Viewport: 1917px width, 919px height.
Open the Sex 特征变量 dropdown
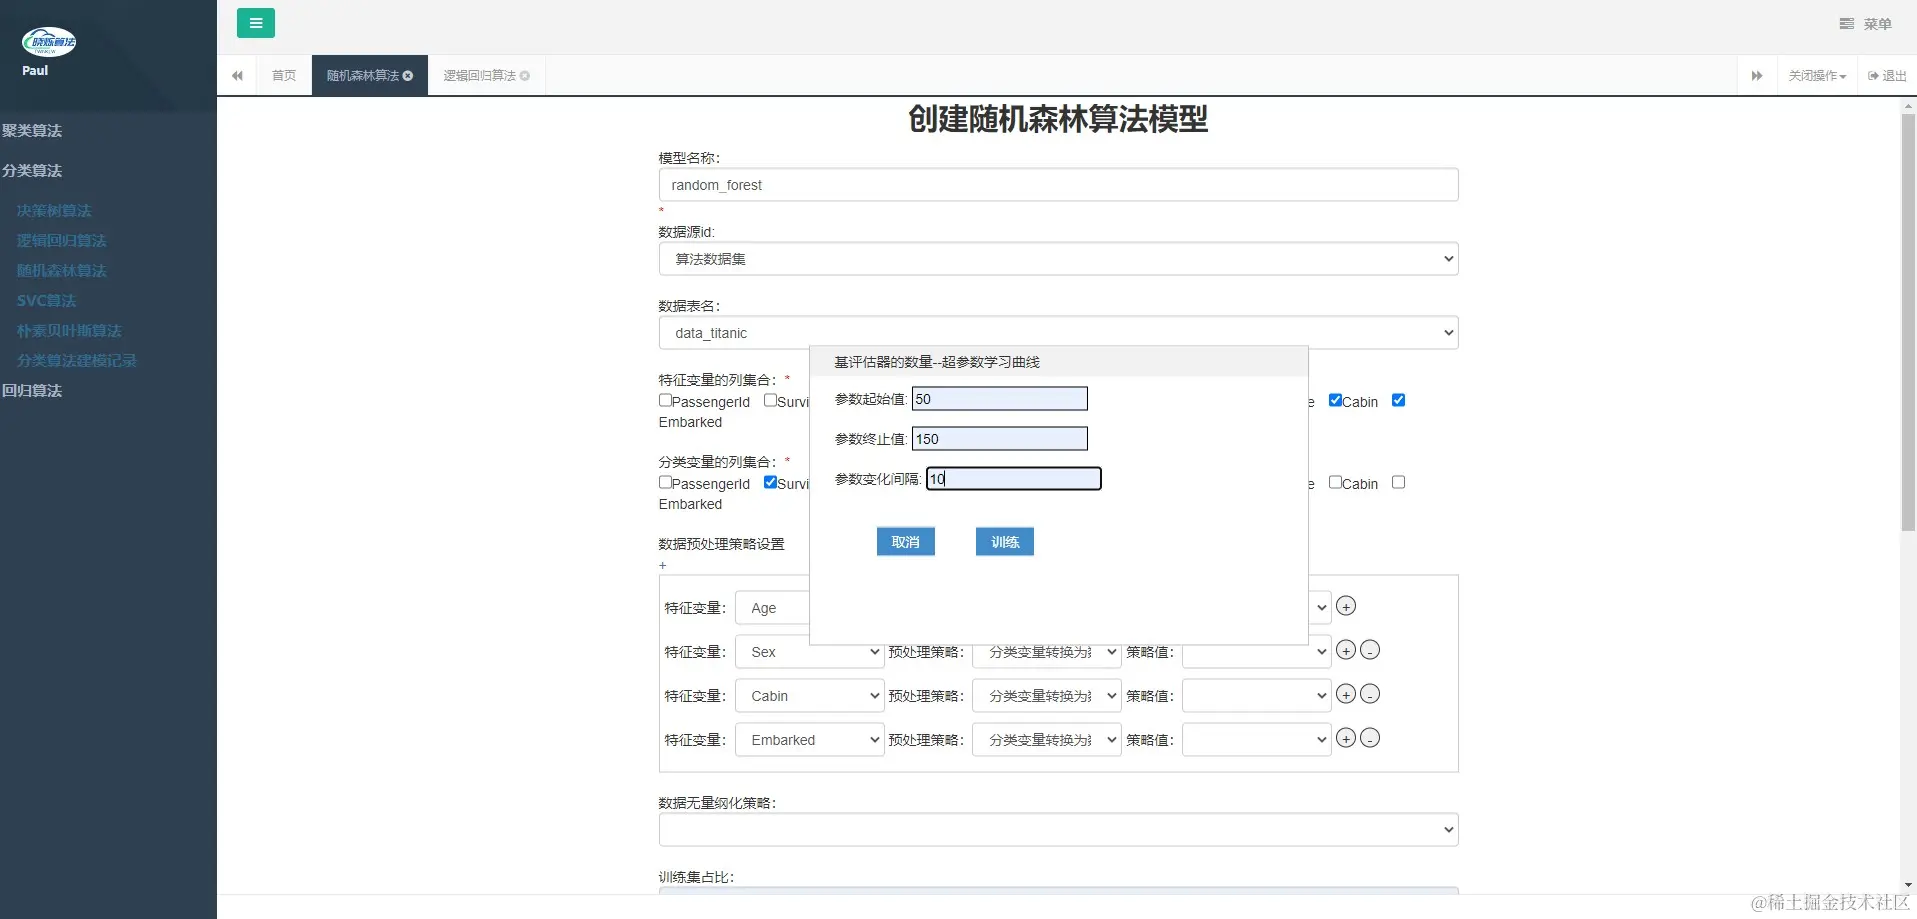810,652
